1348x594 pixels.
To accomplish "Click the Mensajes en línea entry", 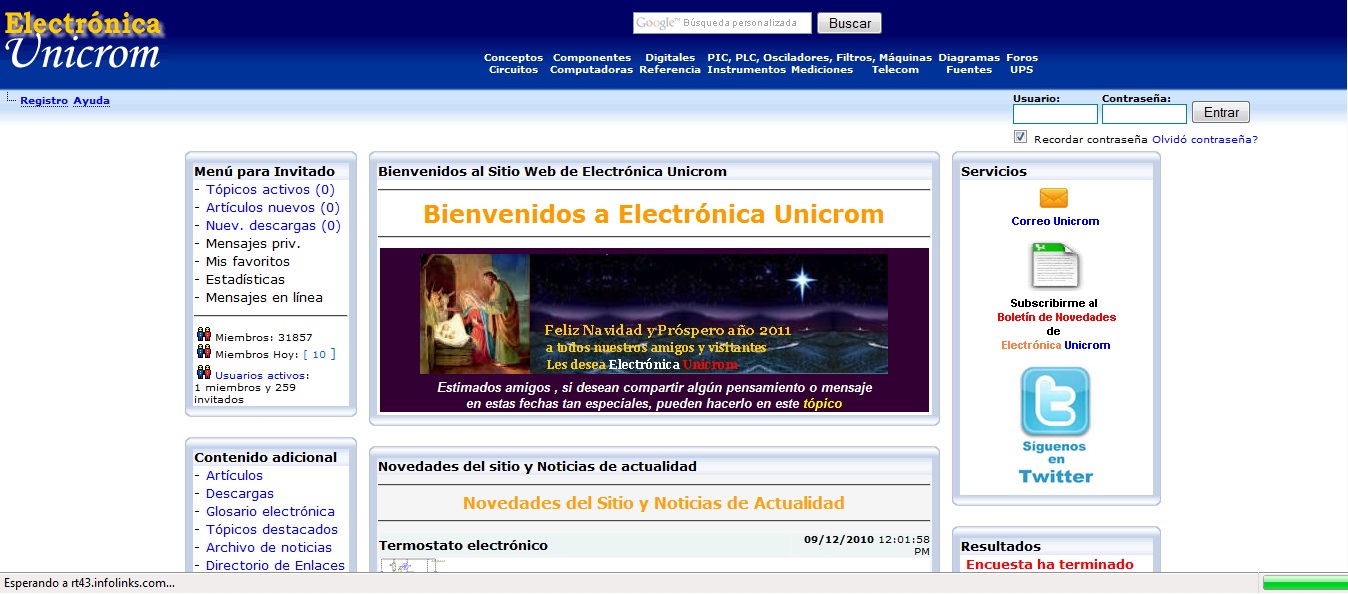I will [264, 298].
